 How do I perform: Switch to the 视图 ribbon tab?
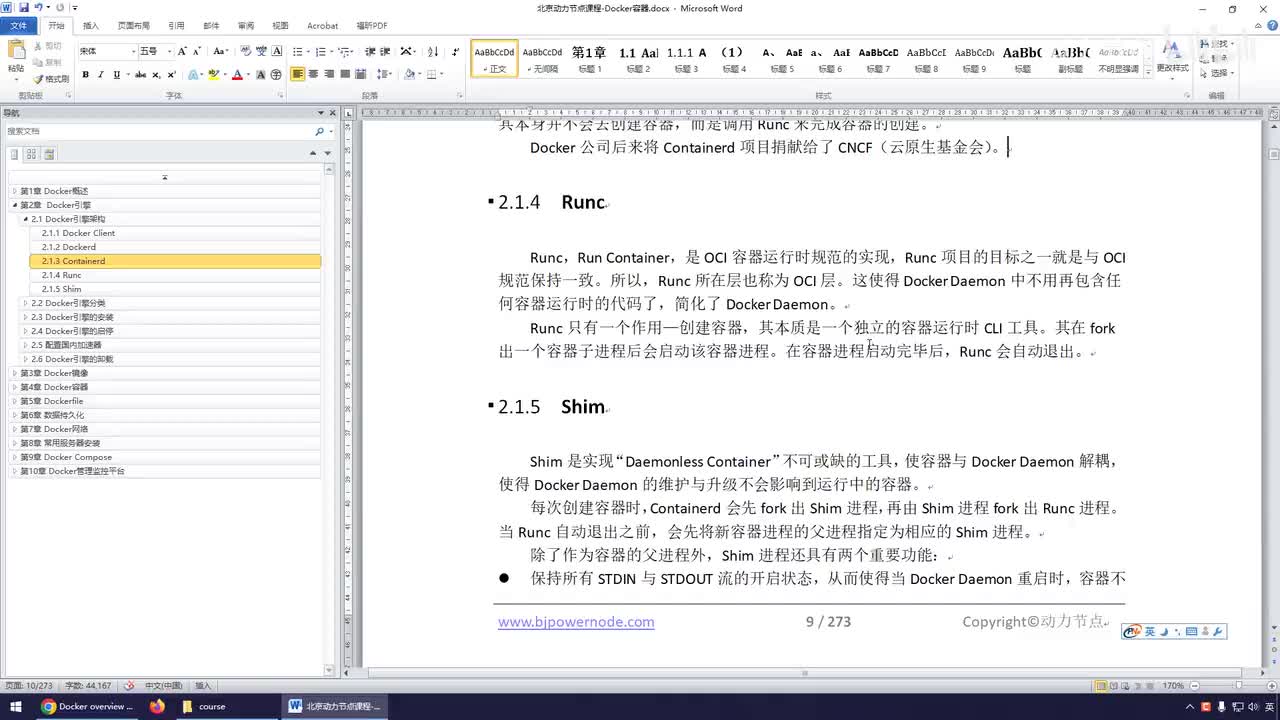pos(280,26)
